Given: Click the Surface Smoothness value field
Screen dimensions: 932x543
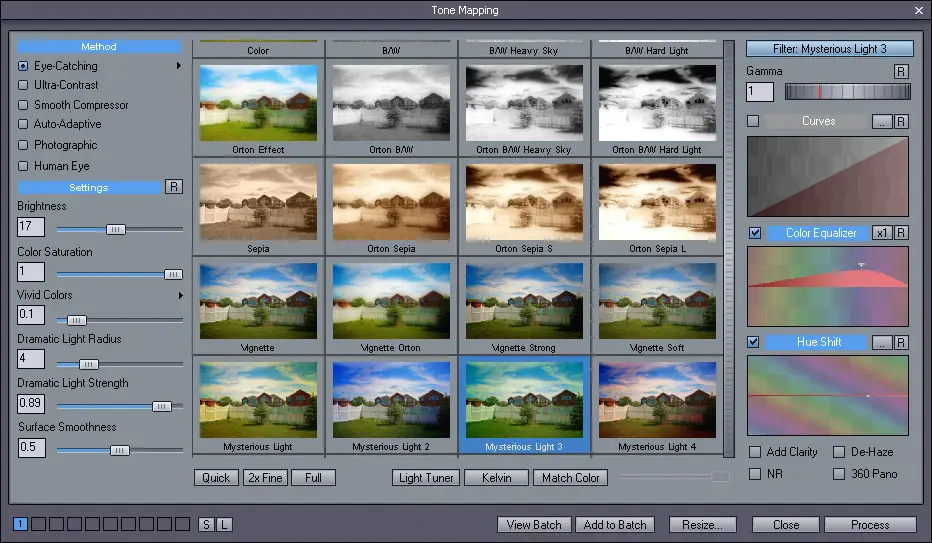Looking at the screenshot, I should [32, 447].
